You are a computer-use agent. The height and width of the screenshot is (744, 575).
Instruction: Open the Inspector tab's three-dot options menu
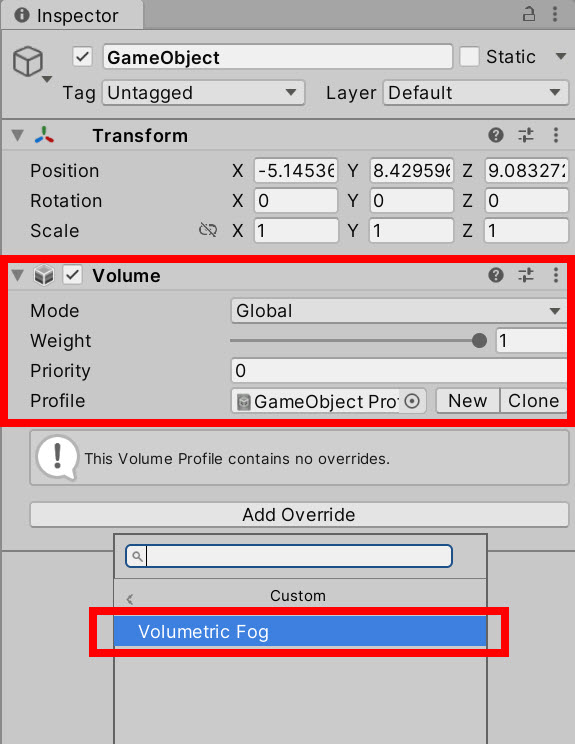point(555,14)
